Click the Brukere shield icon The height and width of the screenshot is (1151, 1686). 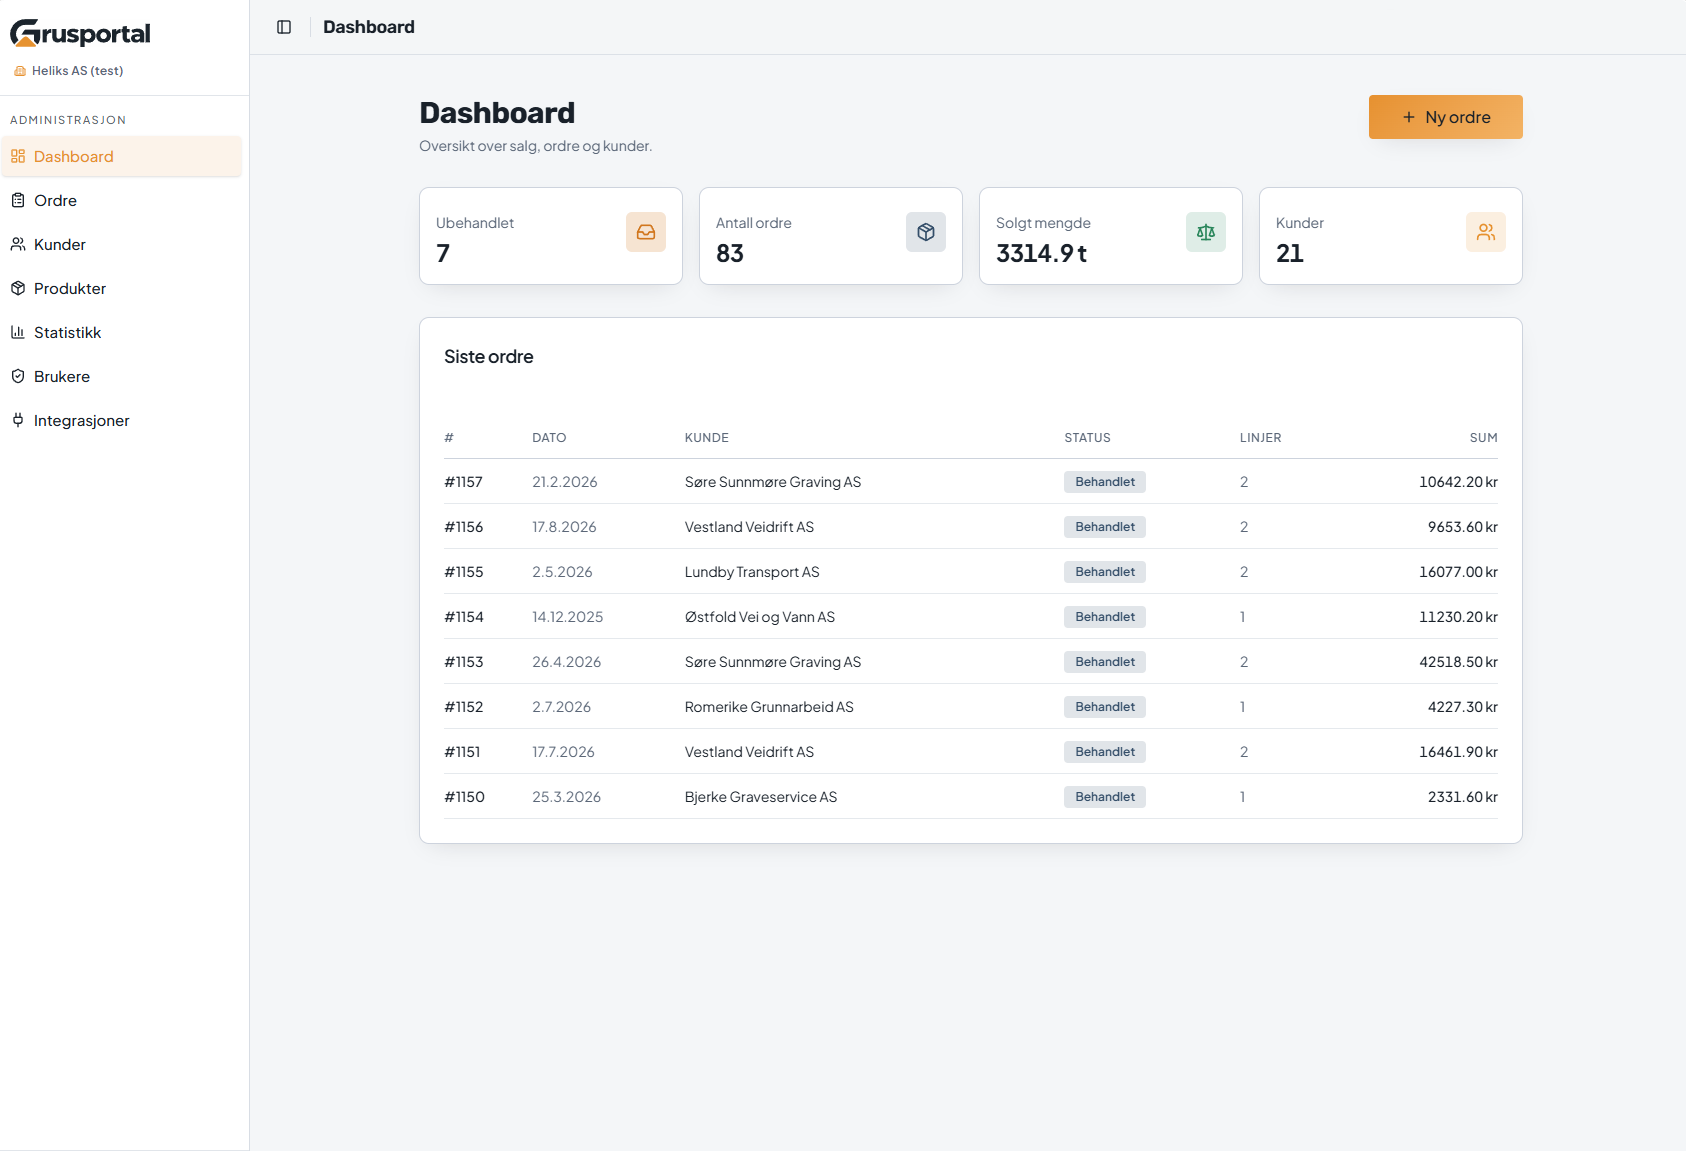tap(18, 376)
